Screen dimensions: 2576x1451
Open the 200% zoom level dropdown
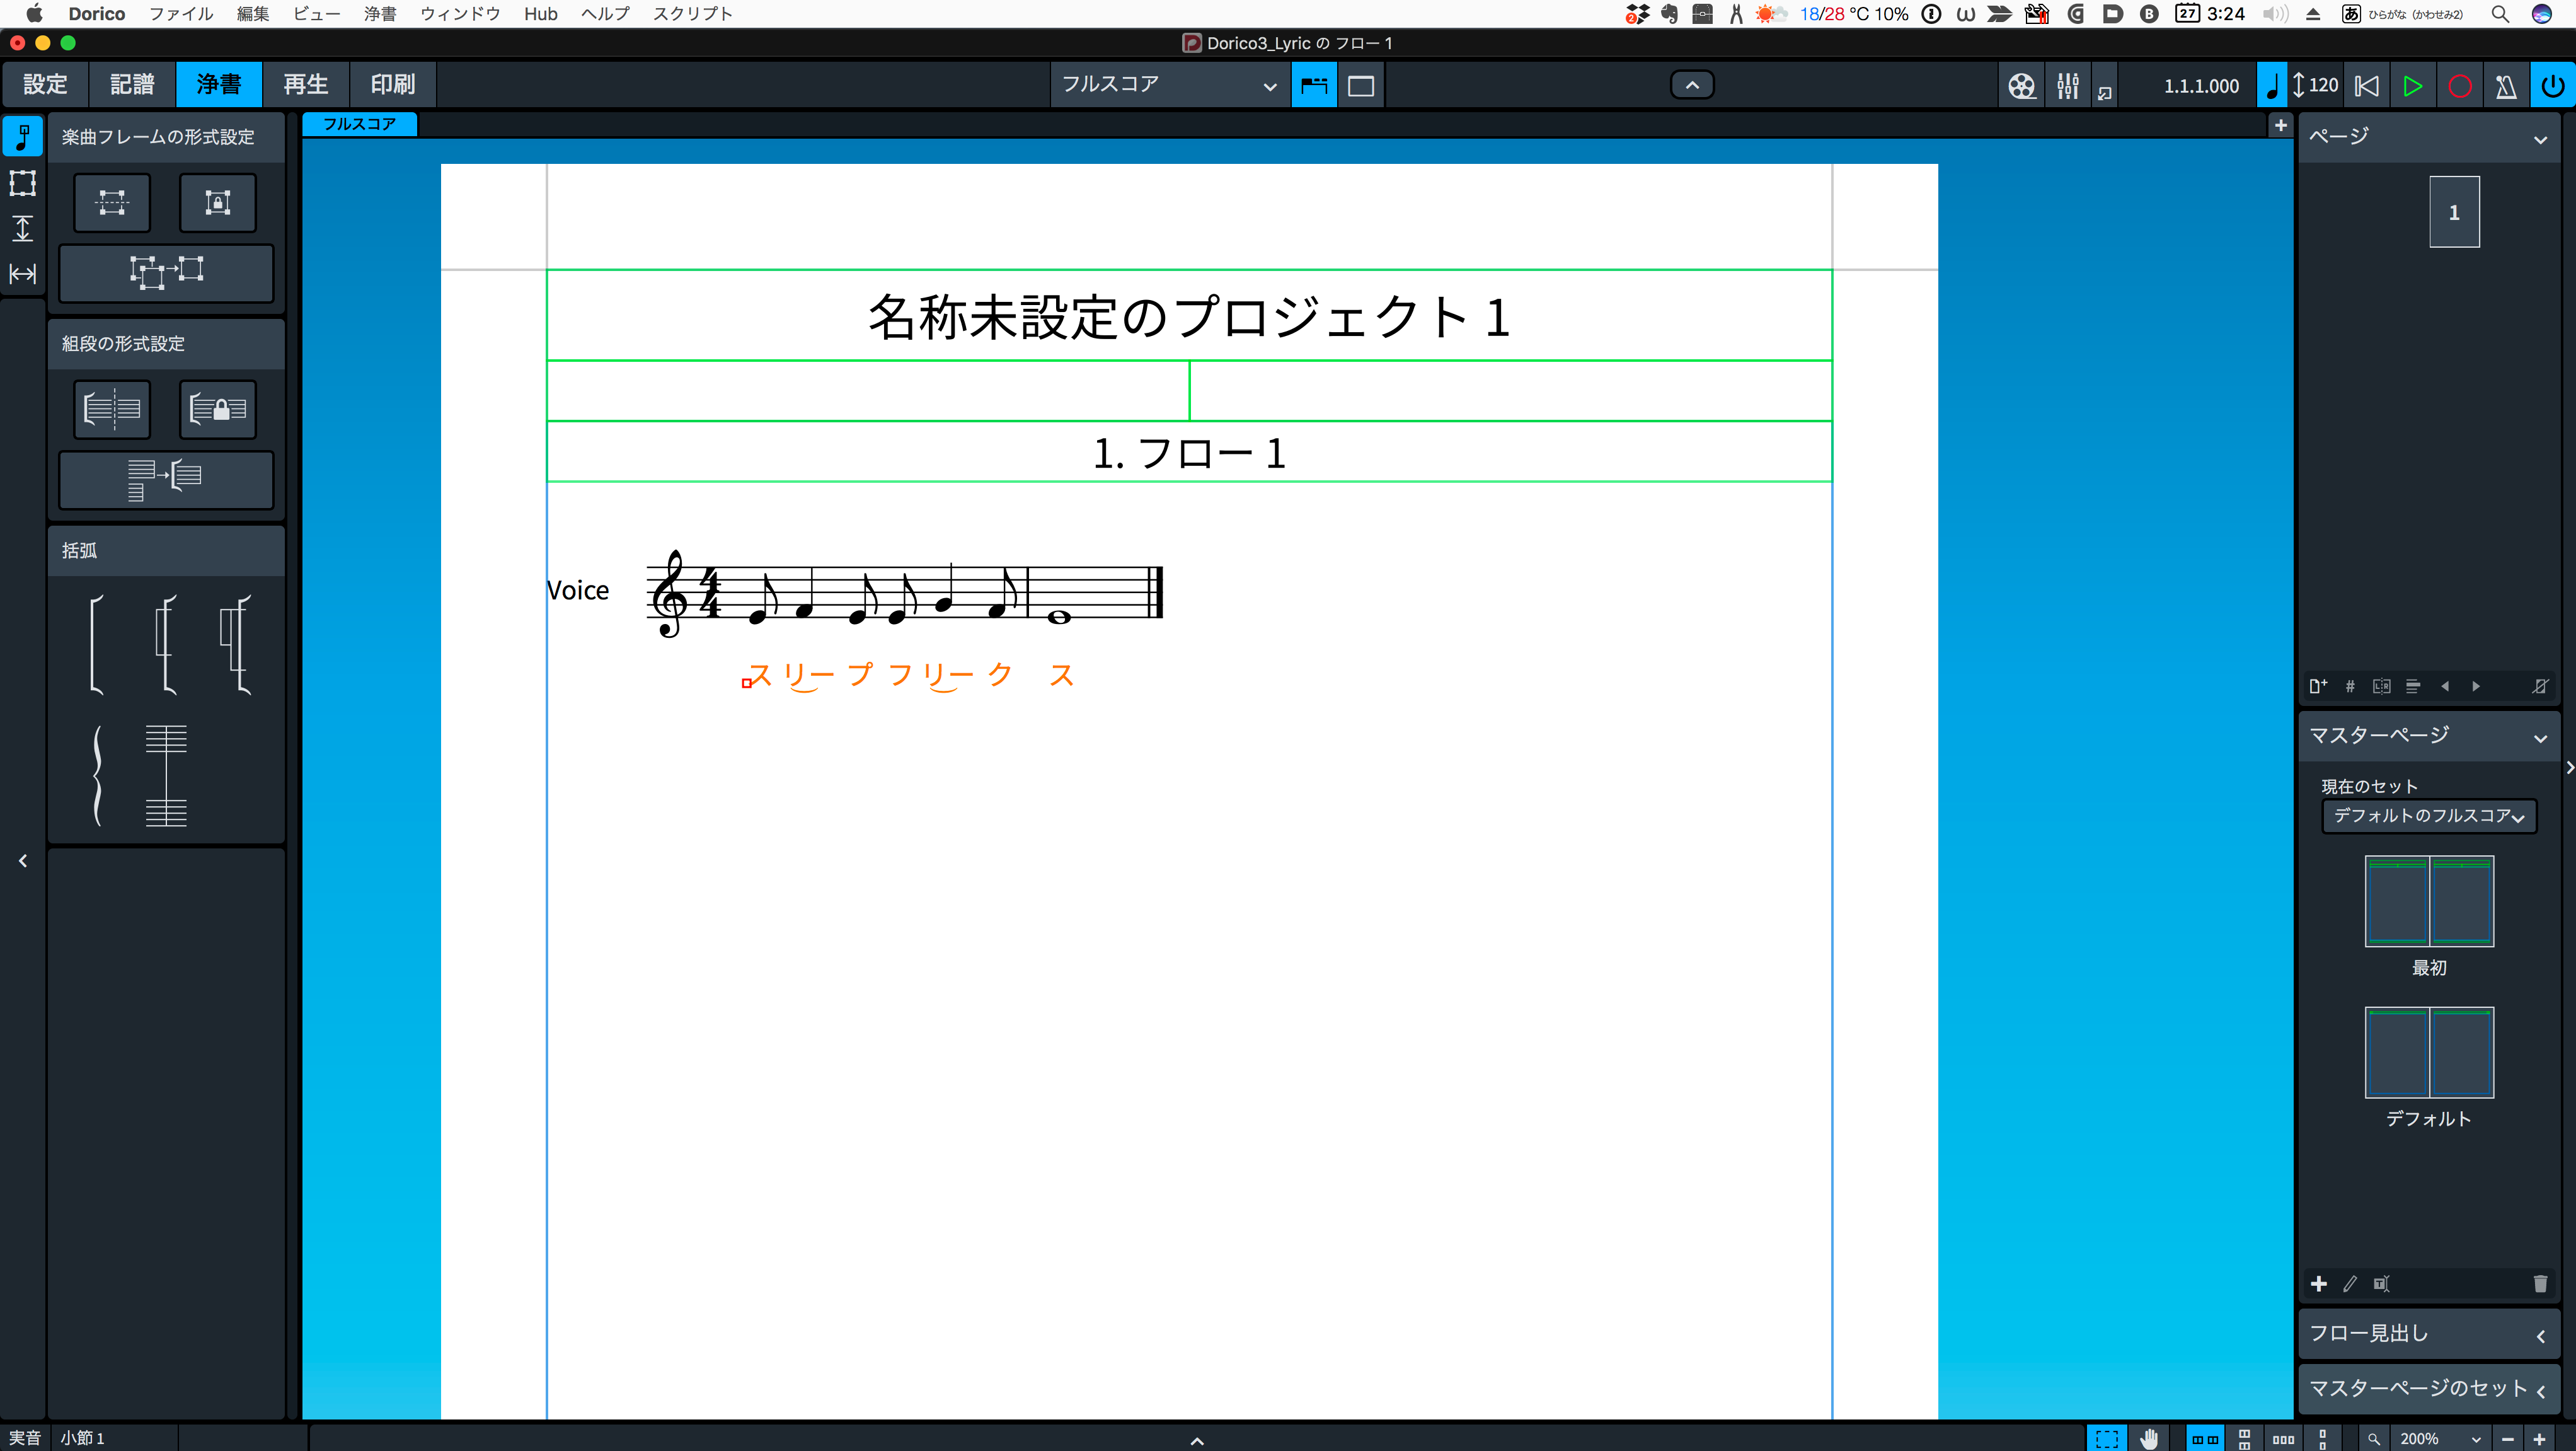click(2440, 1439)
